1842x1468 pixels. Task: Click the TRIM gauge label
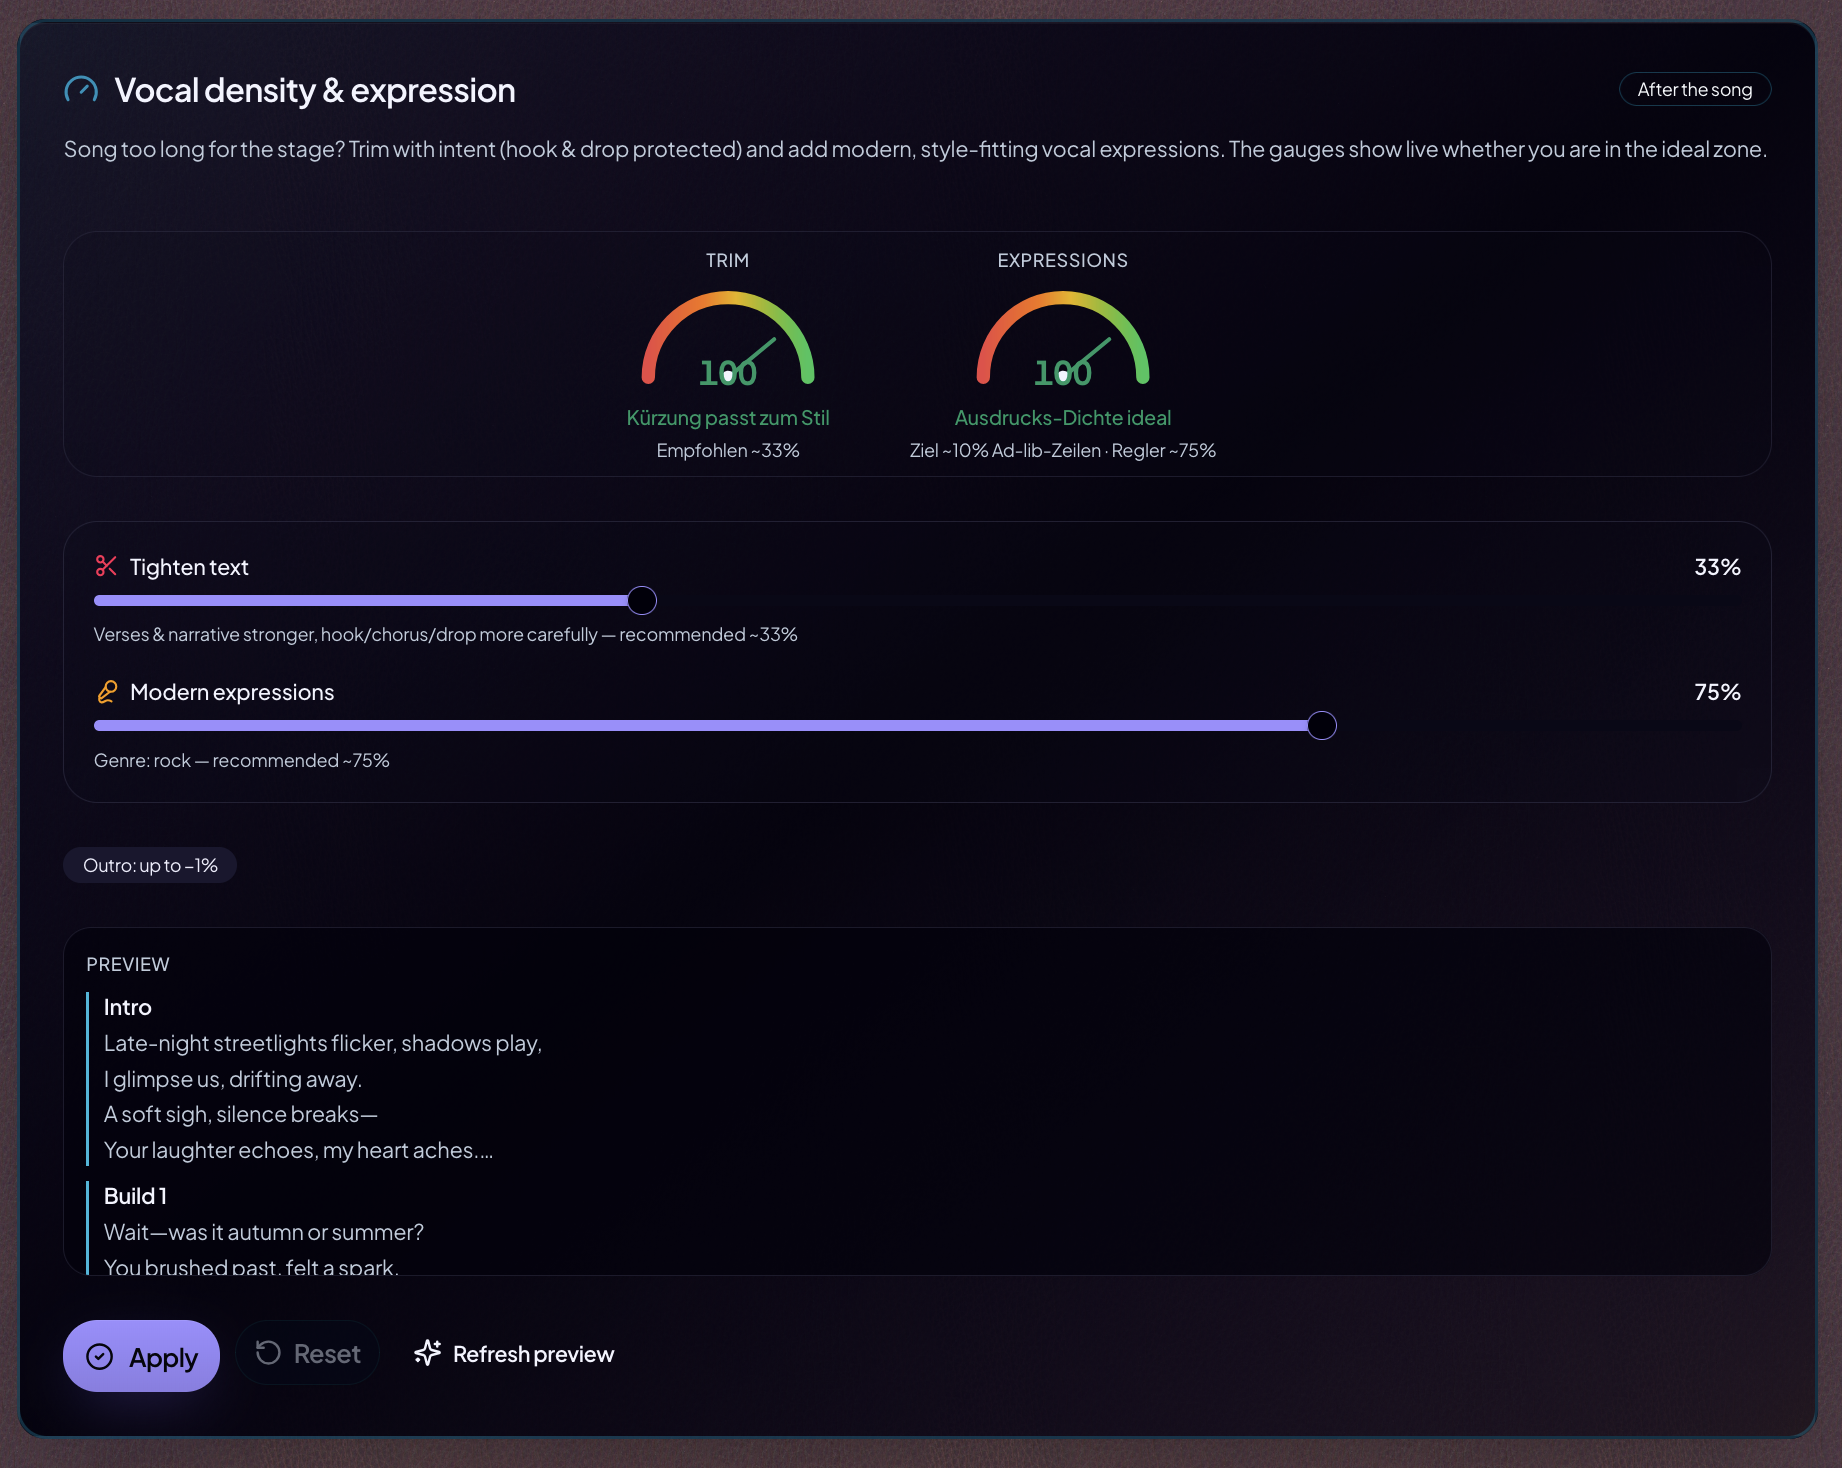[727, 260]
